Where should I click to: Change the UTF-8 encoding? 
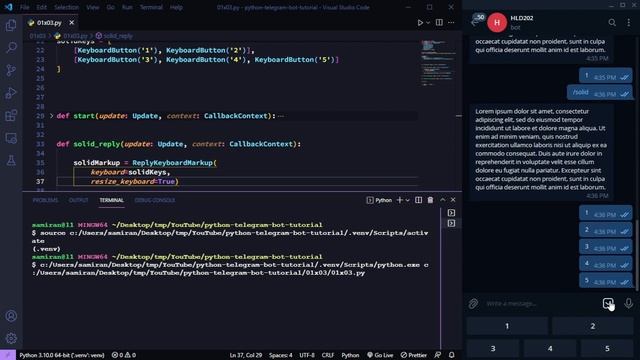(x=307, y=355)
